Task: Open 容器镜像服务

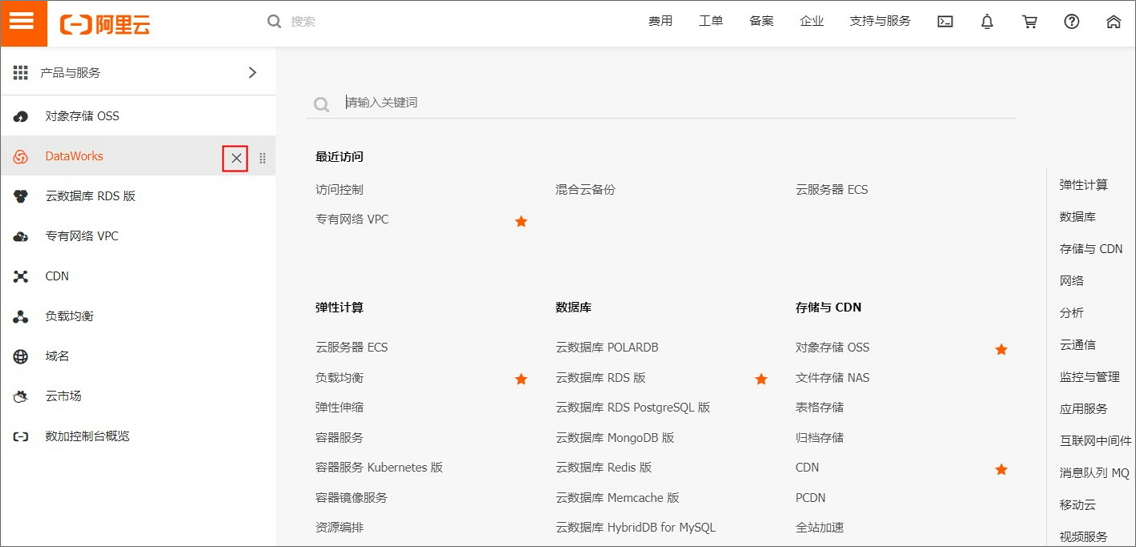Action: click(351, 498)
